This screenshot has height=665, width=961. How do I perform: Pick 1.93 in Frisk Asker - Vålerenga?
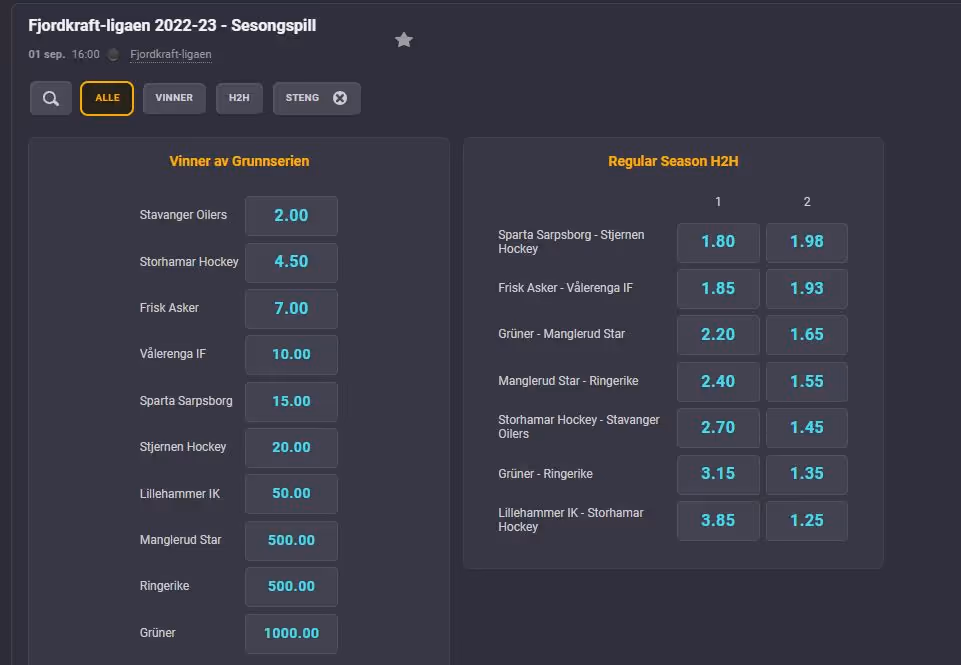(807, 289)
